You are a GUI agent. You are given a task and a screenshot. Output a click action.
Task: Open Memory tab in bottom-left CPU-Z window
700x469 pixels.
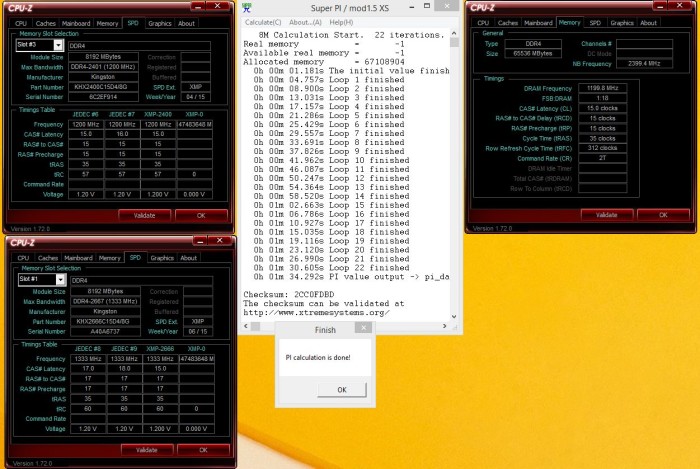click(109, 258)
